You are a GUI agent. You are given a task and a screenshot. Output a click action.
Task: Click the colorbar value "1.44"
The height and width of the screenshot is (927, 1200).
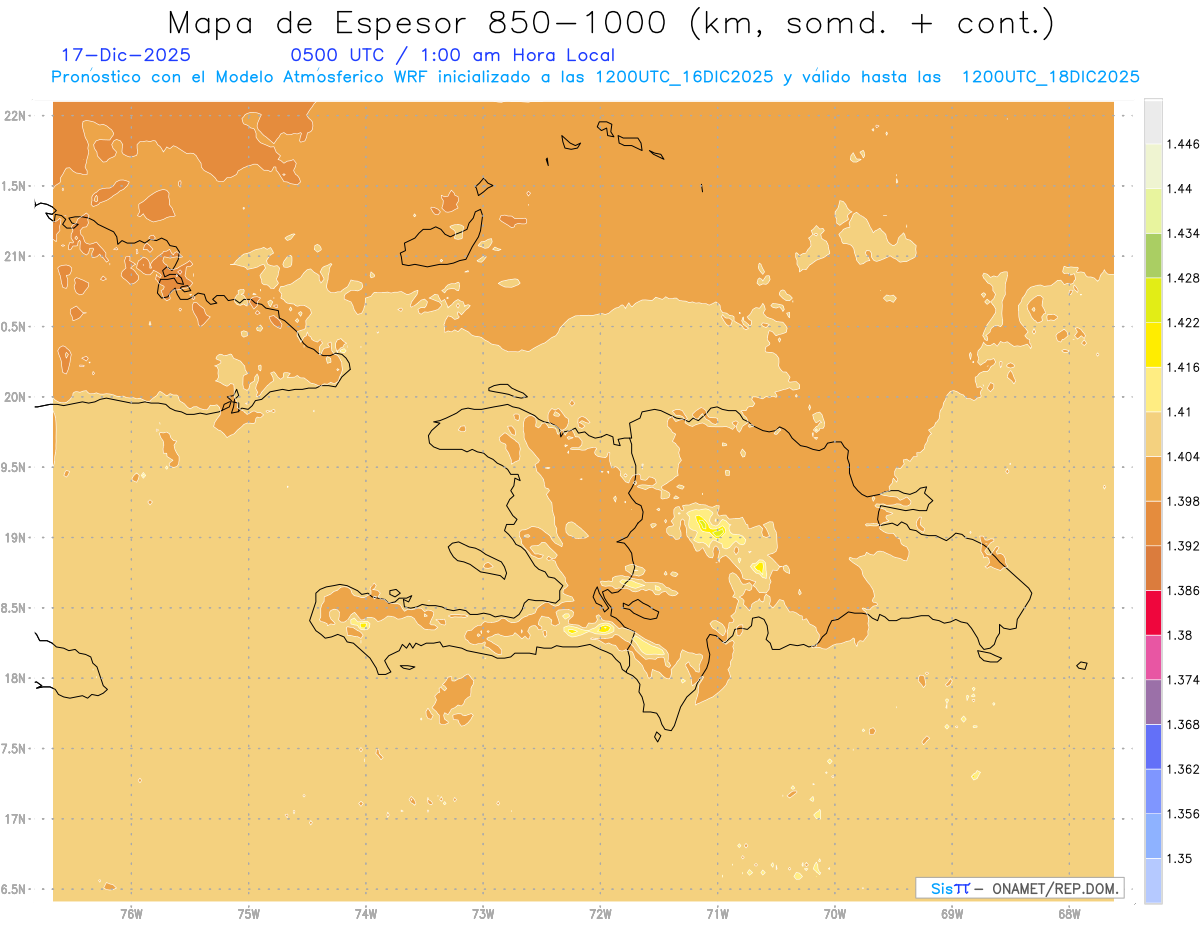(1179, 189)
